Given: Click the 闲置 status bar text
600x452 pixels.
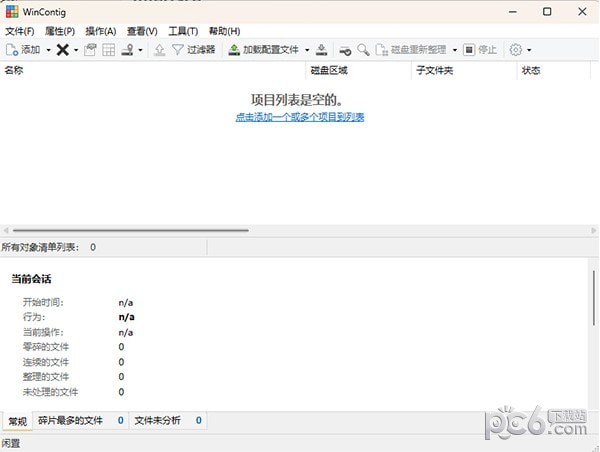Looking at the screenshot, I should pos(11,444).
